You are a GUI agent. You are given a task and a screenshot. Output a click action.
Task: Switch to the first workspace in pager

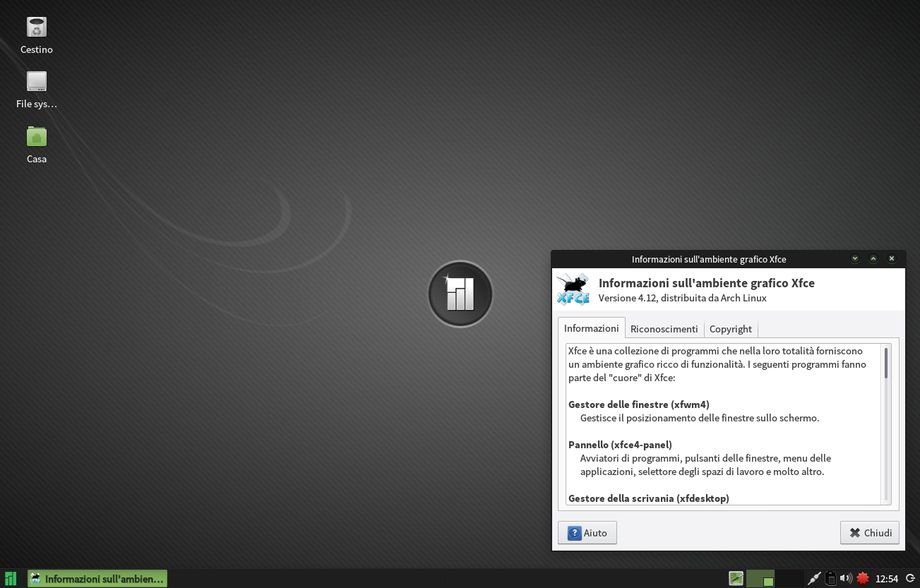[x=761, y=578]
